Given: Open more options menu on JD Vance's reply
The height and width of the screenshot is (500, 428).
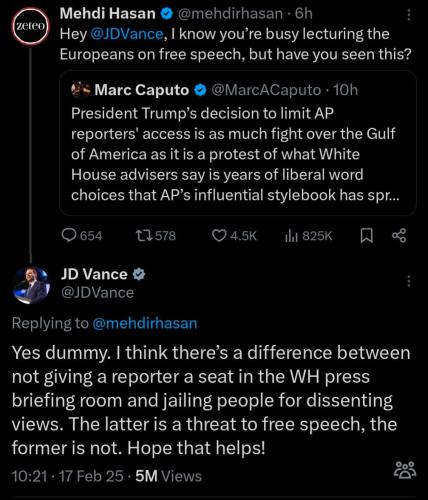Looking at the screenshot, I should pyautogui.click(x=409, y=281).
